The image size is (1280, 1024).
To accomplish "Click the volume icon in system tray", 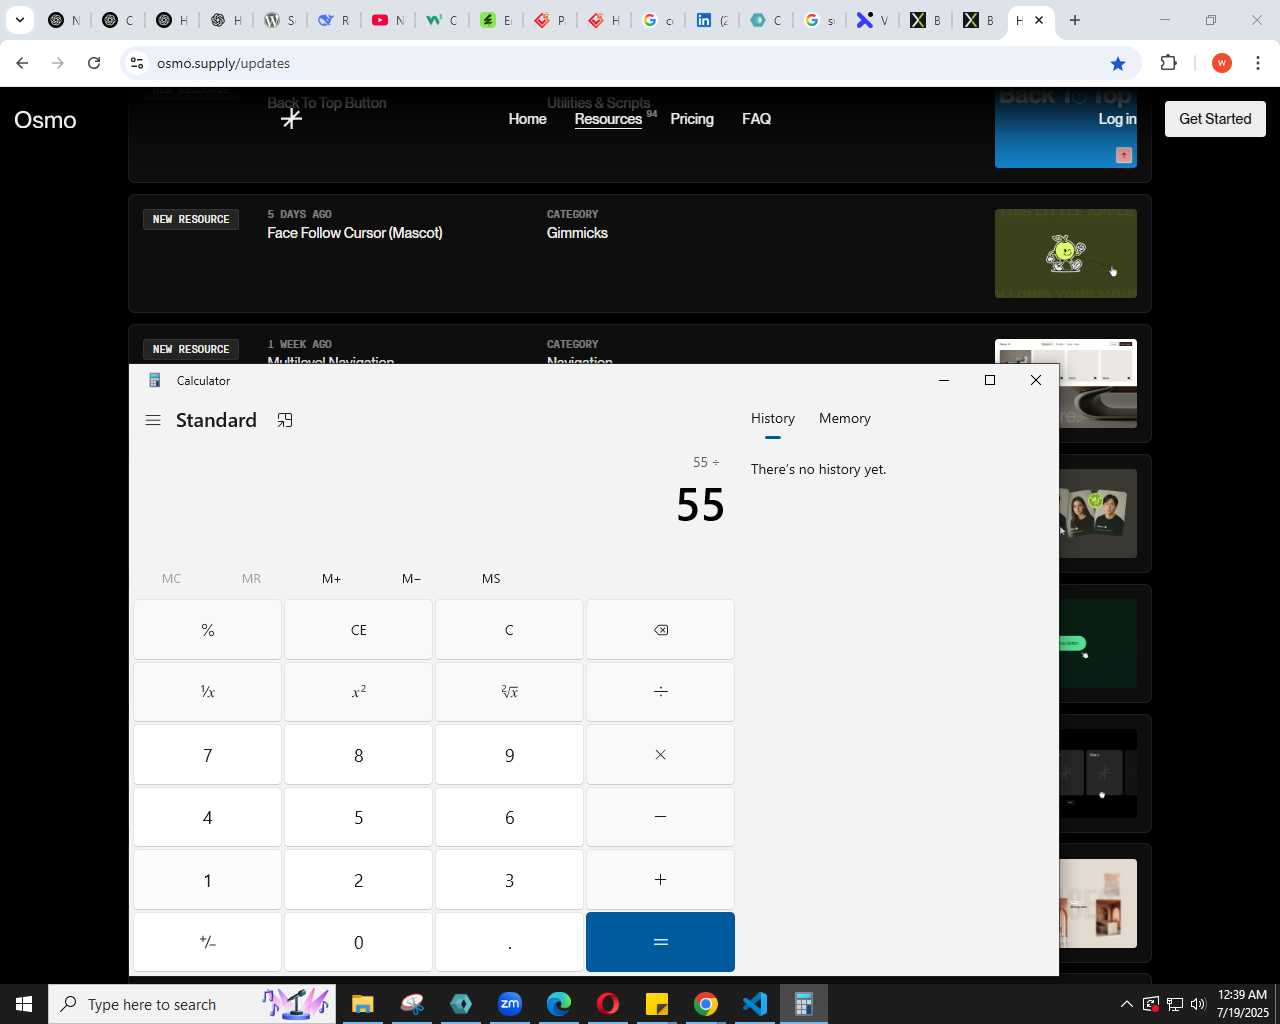I will 1198,1004.
